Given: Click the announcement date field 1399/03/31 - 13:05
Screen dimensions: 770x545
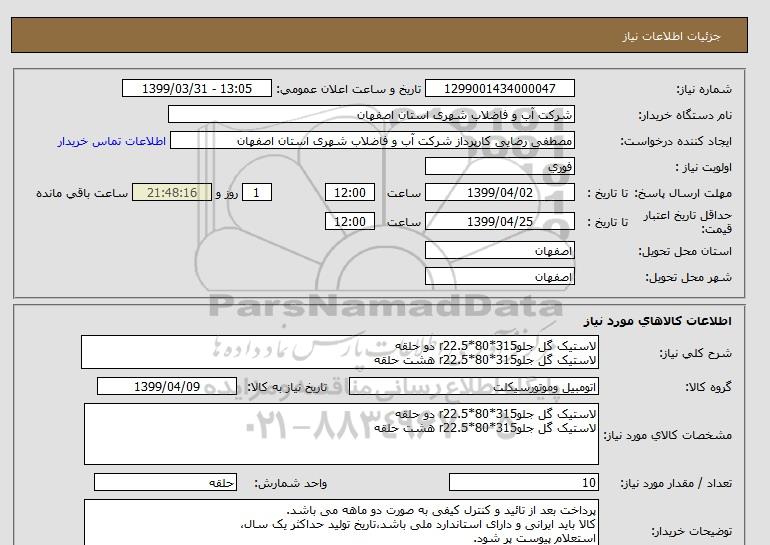Looking at the screenshot, I should tap(196, 88).
